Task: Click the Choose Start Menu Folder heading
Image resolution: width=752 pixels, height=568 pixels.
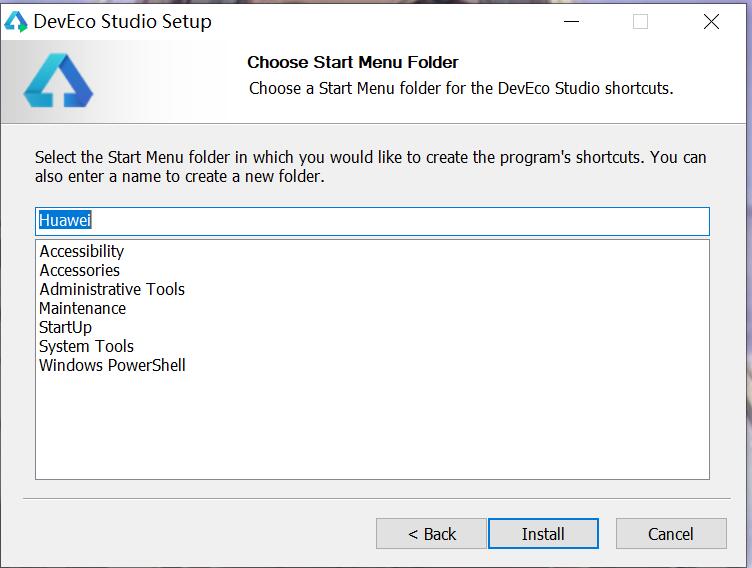Action: (353, 62)
